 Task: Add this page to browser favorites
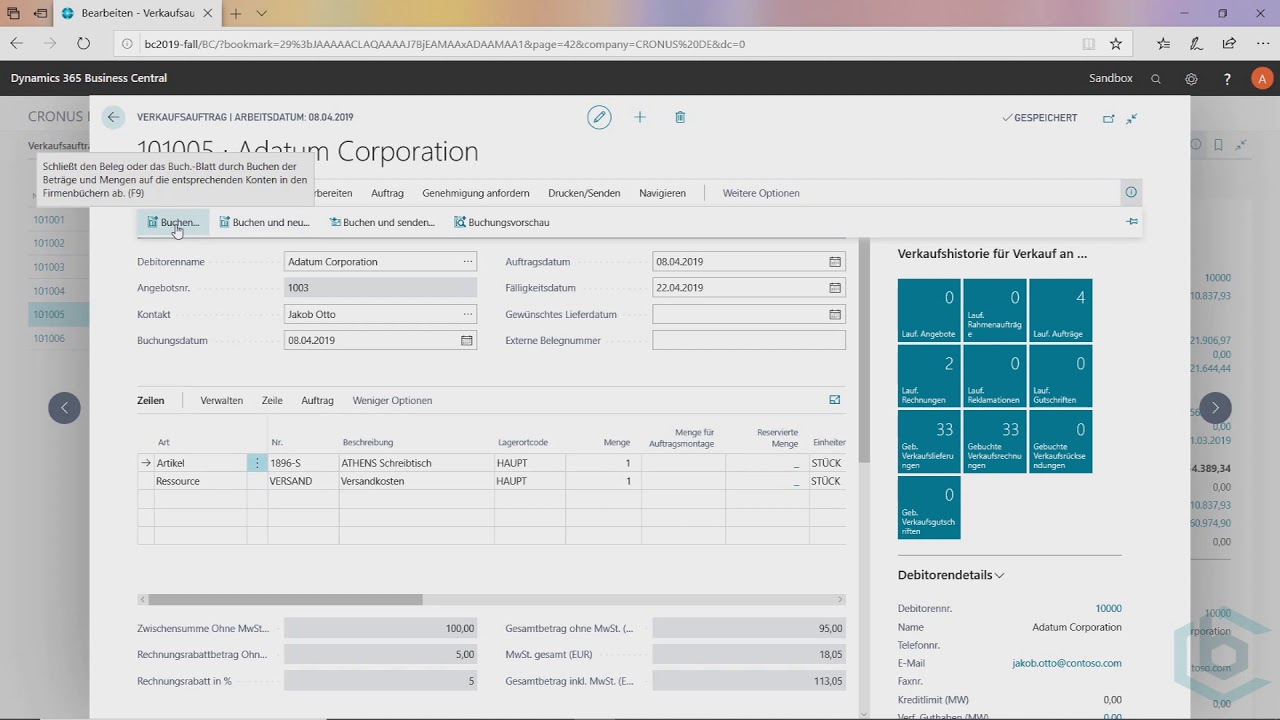tap(1116, 44)
